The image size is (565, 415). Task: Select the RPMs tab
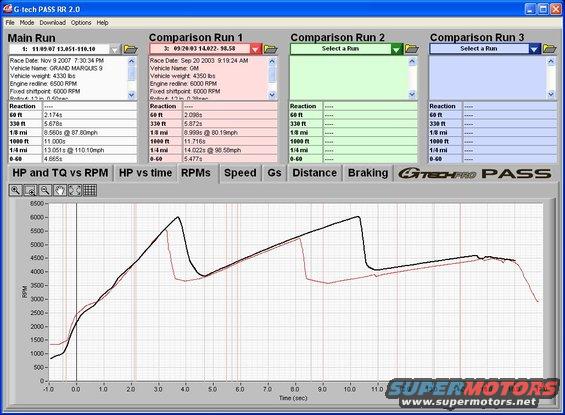tap(196, 173)
